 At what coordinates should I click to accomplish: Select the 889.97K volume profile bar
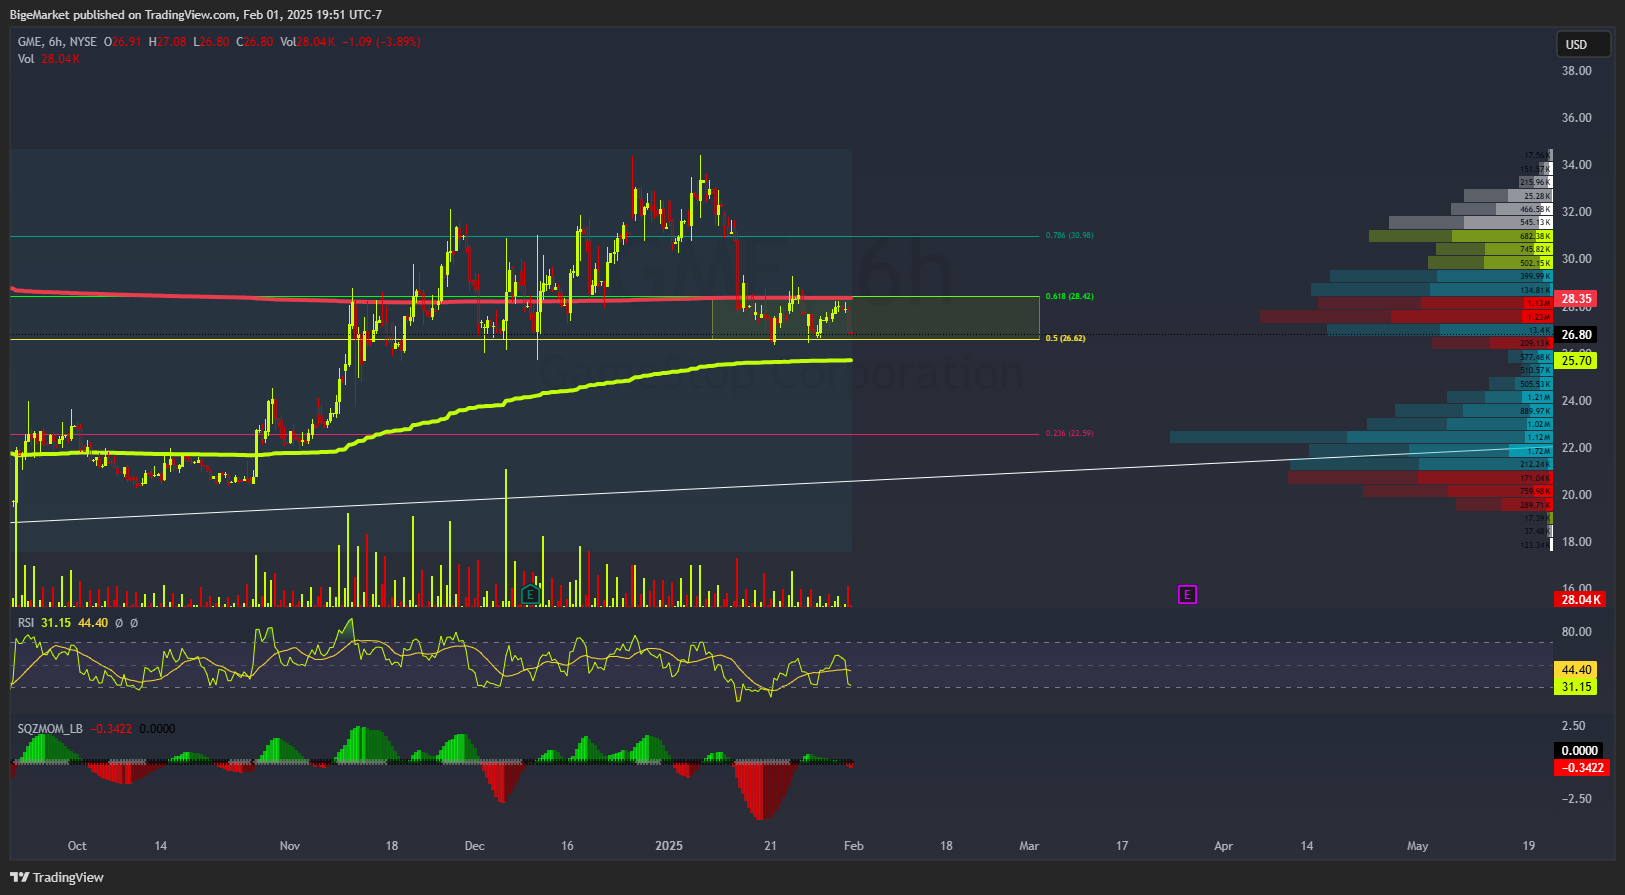(1473, 411)
